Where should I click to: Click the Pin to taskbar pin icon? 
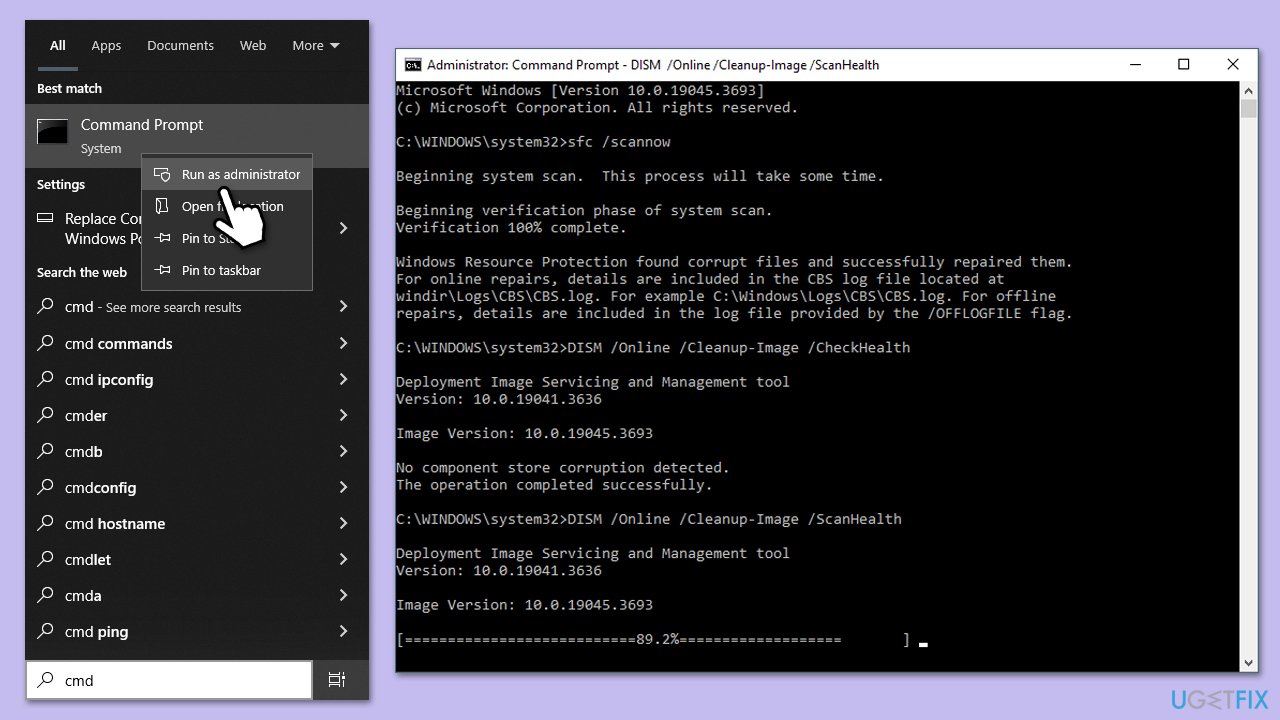[162, 271]
